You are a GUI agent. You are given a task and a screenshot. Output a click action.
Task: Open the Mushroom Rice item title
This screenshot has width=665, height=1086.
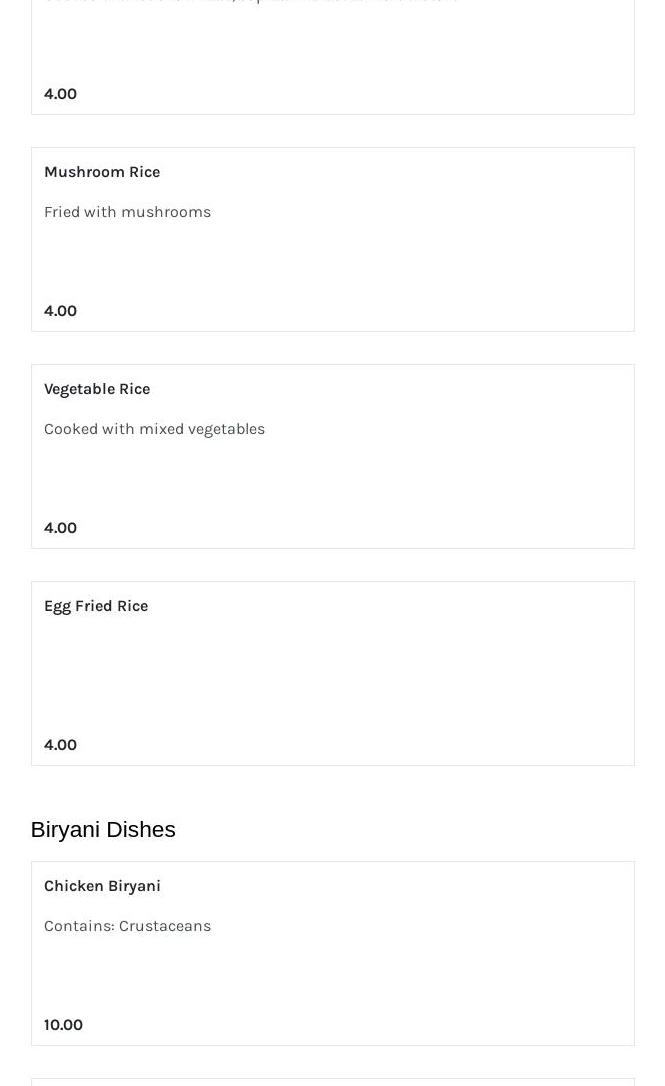click(x=102, y=172)
